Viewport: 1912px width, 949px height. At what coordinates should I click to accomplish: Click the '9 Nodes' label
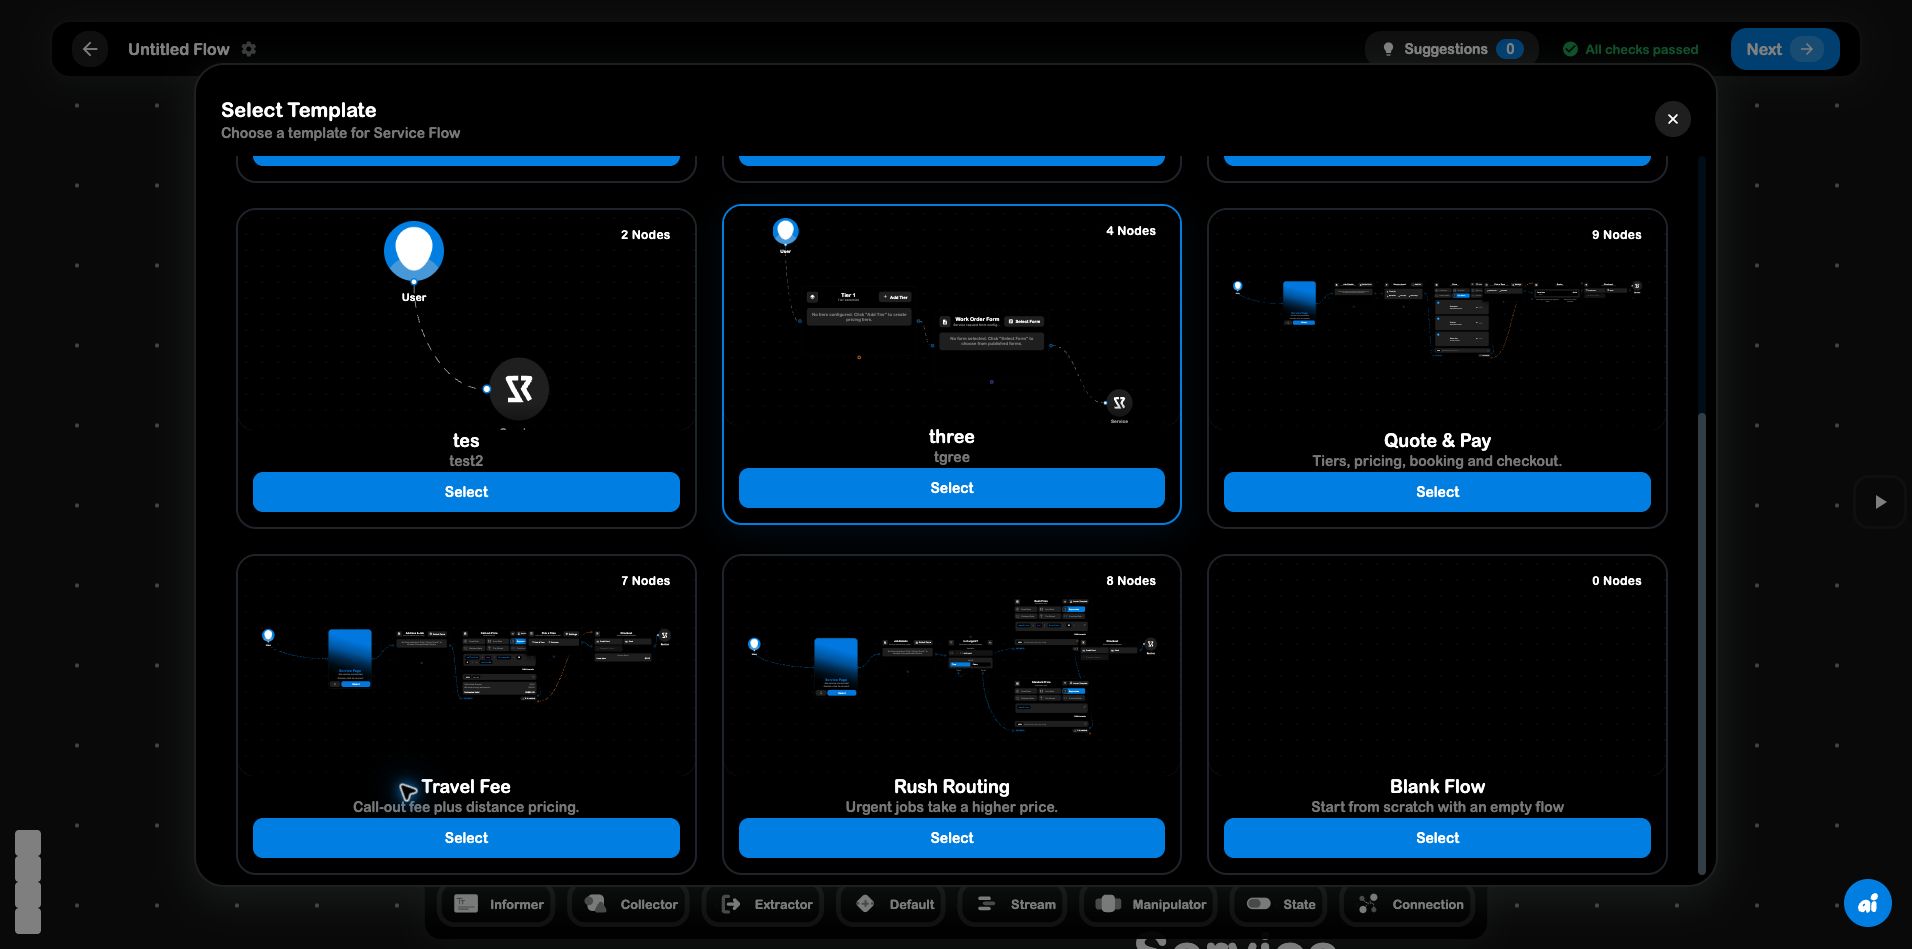[1617, 235]
